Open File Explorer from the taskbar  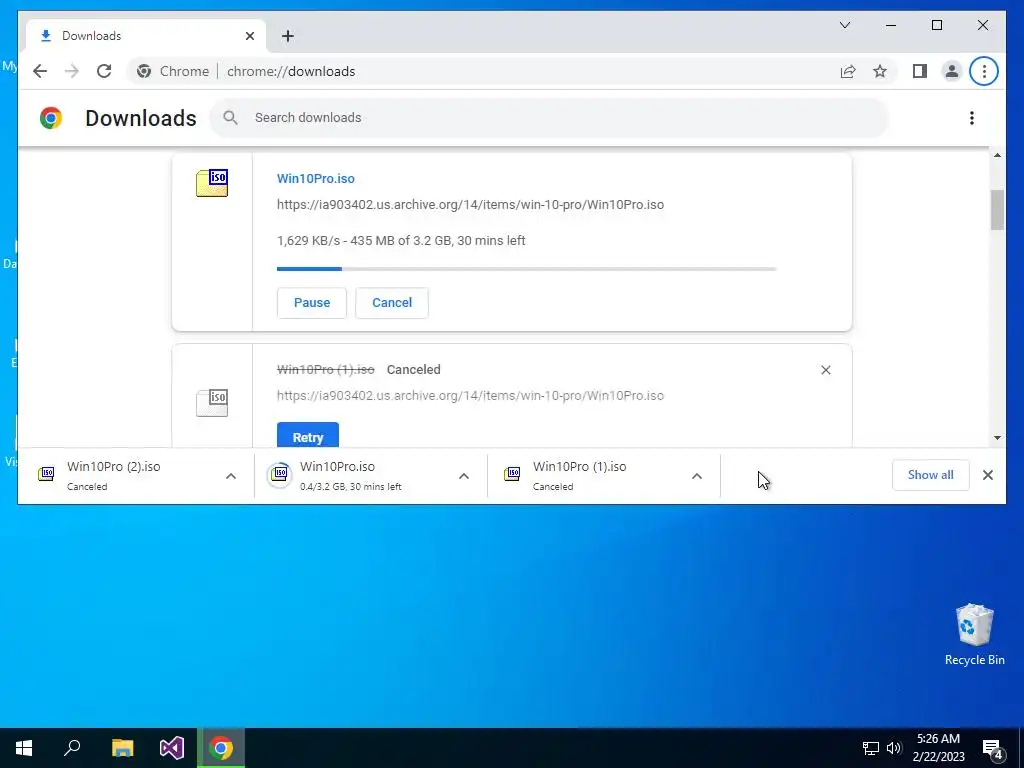point(122,748)
